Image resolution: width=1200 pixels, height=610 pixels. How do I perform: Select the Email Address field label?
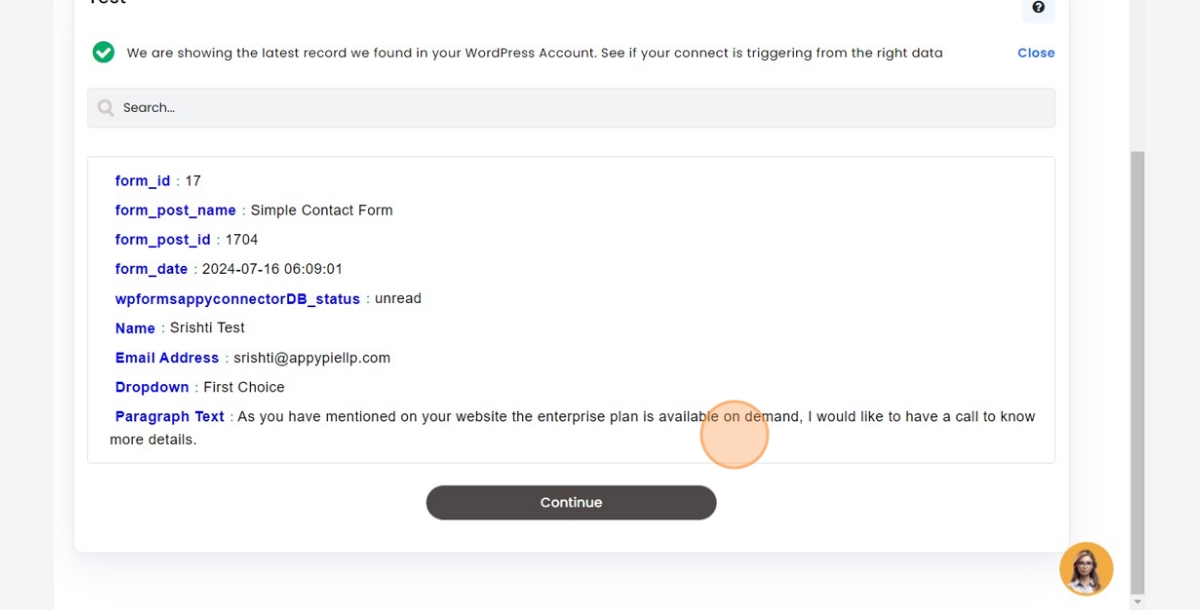[x=167, y=358]
